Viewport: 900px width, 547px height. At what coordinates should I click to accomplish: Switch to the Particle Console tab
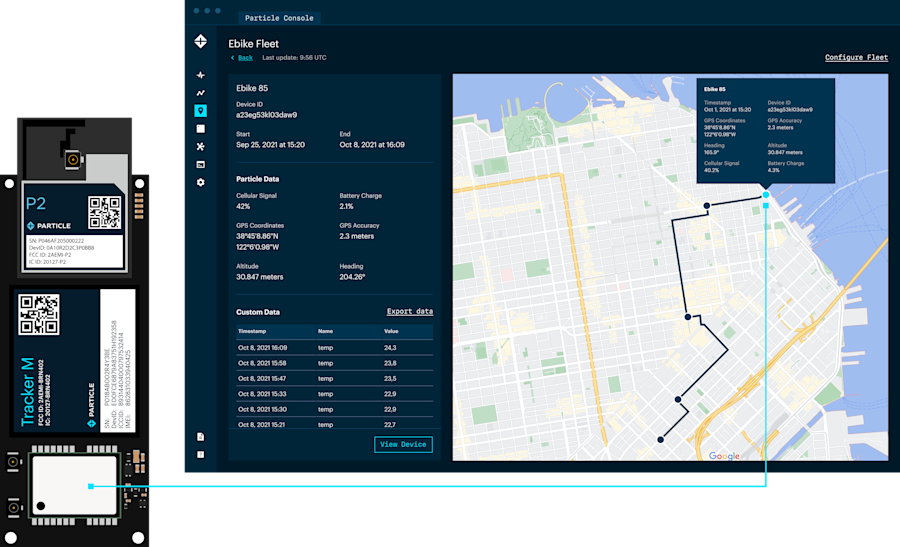click(x=279, y=18)
